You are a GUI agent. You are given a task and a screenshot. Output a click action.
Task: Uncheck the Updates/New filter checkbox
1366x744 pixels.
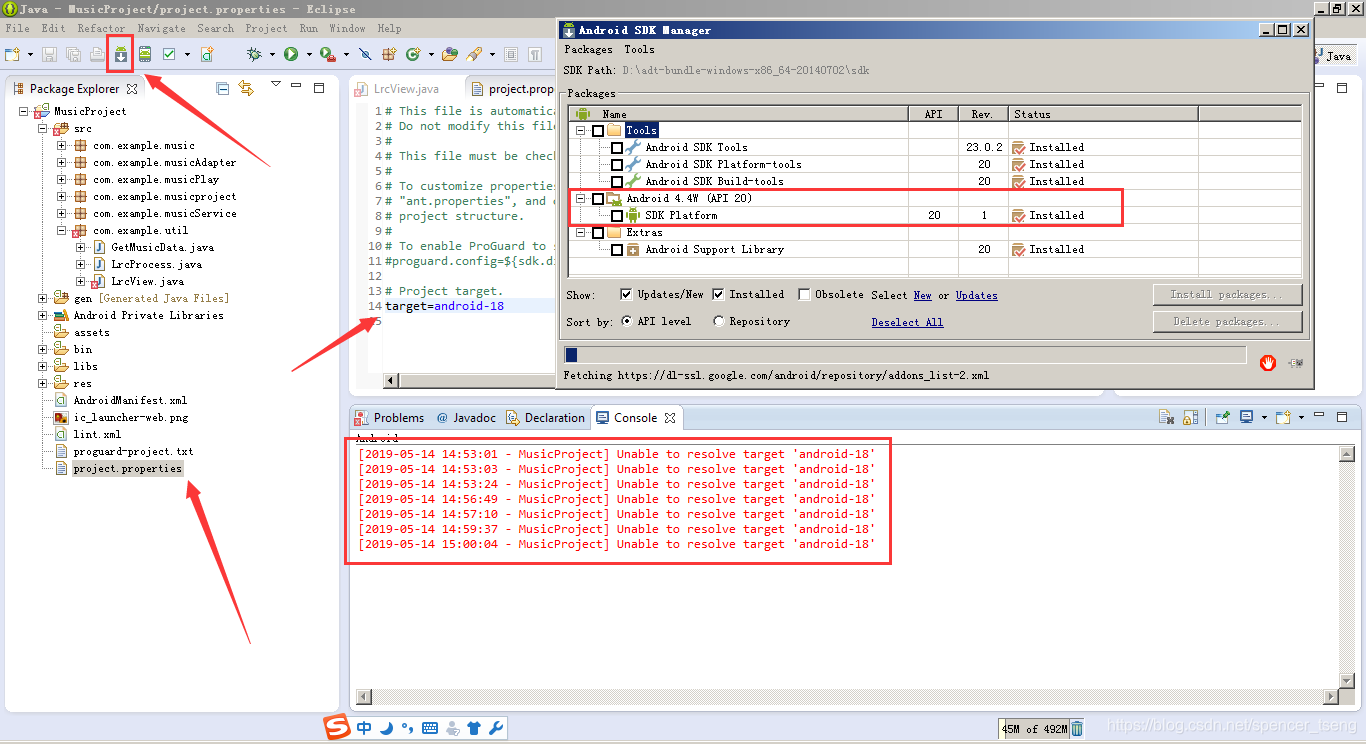point(626,294)
